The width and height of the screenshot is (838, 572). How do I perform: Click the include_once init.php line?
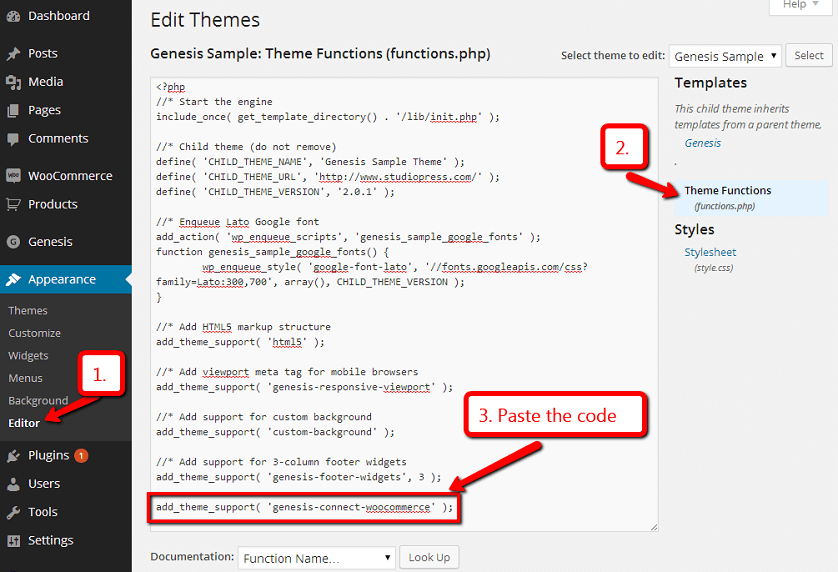tap(328, 117)
